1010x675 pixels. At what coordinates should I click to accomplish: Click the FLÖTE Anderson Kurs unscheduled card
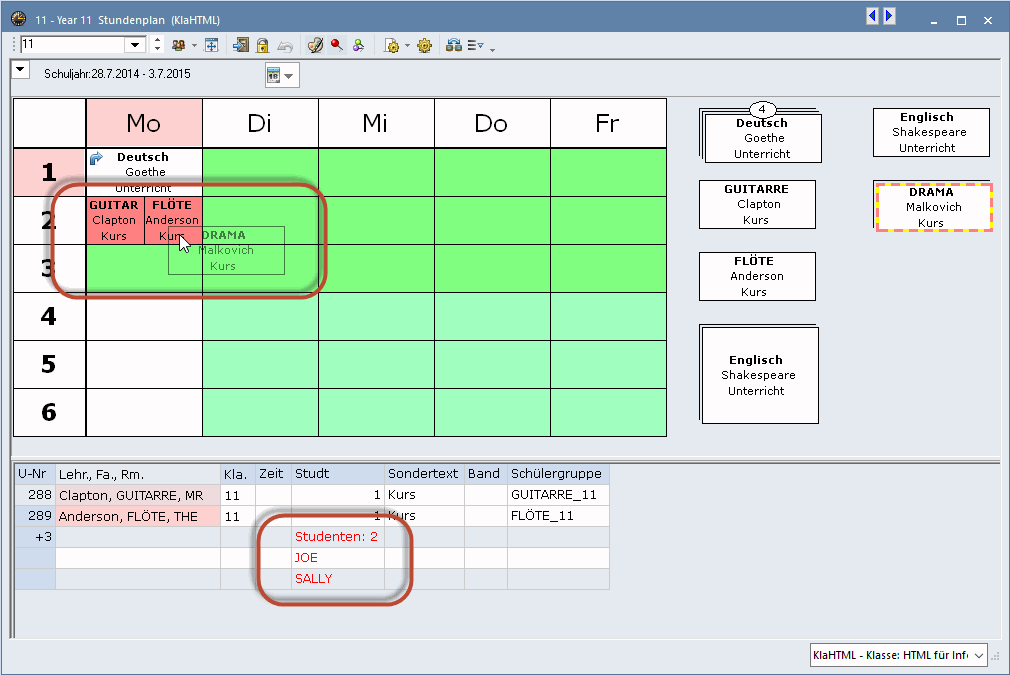coord(757,276)
